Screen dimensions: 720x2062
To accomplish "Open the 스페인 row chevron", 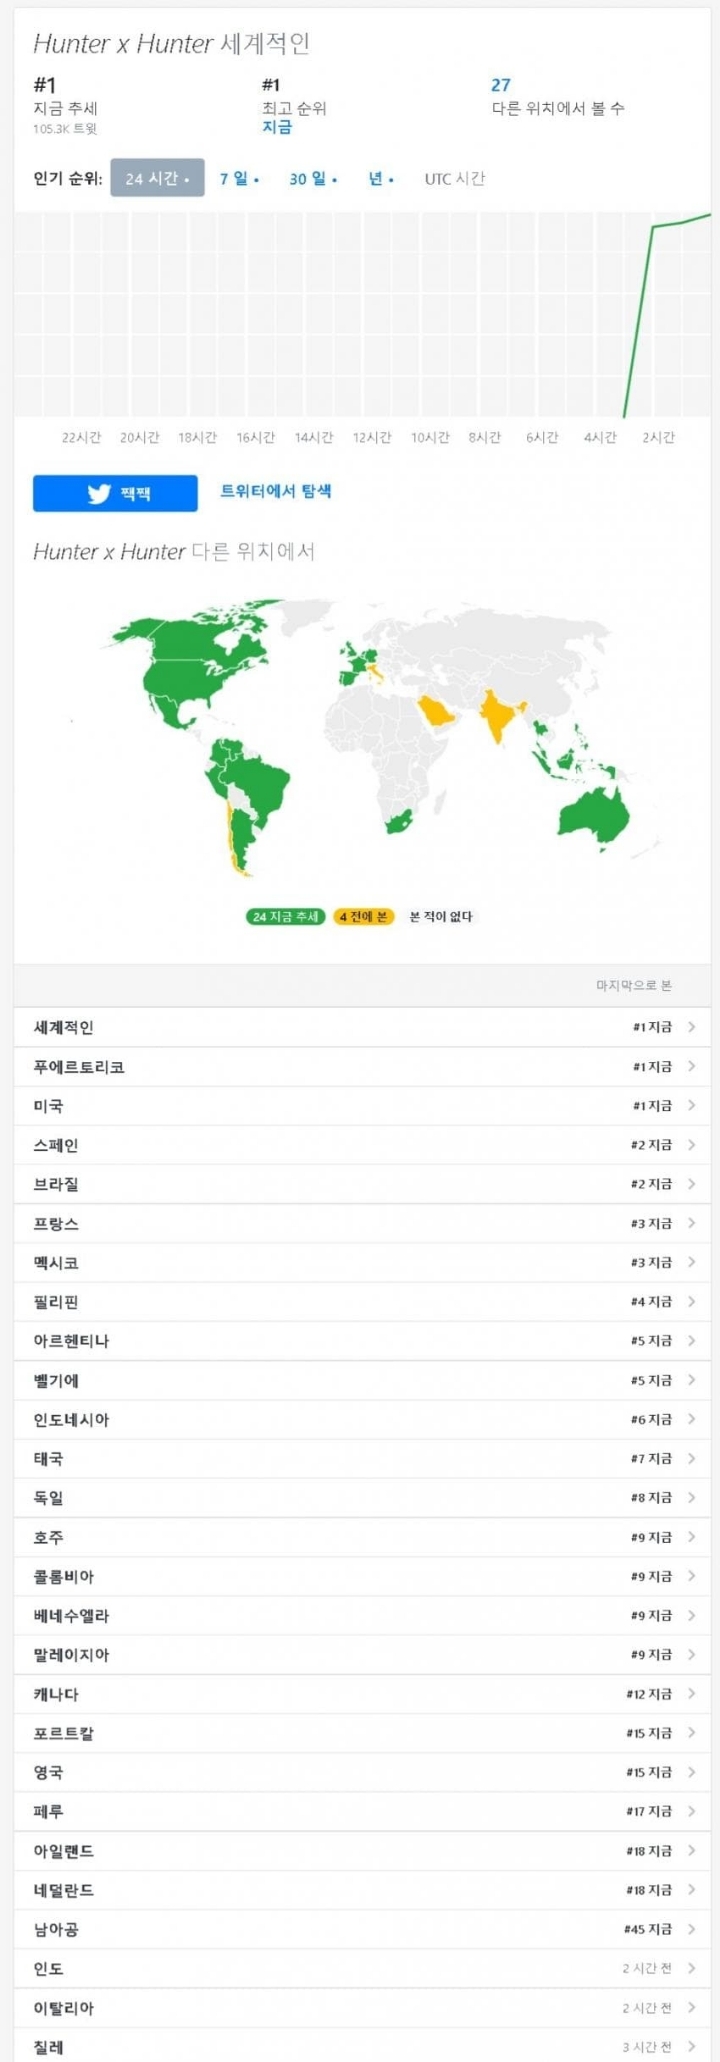I will [692, 1144].
